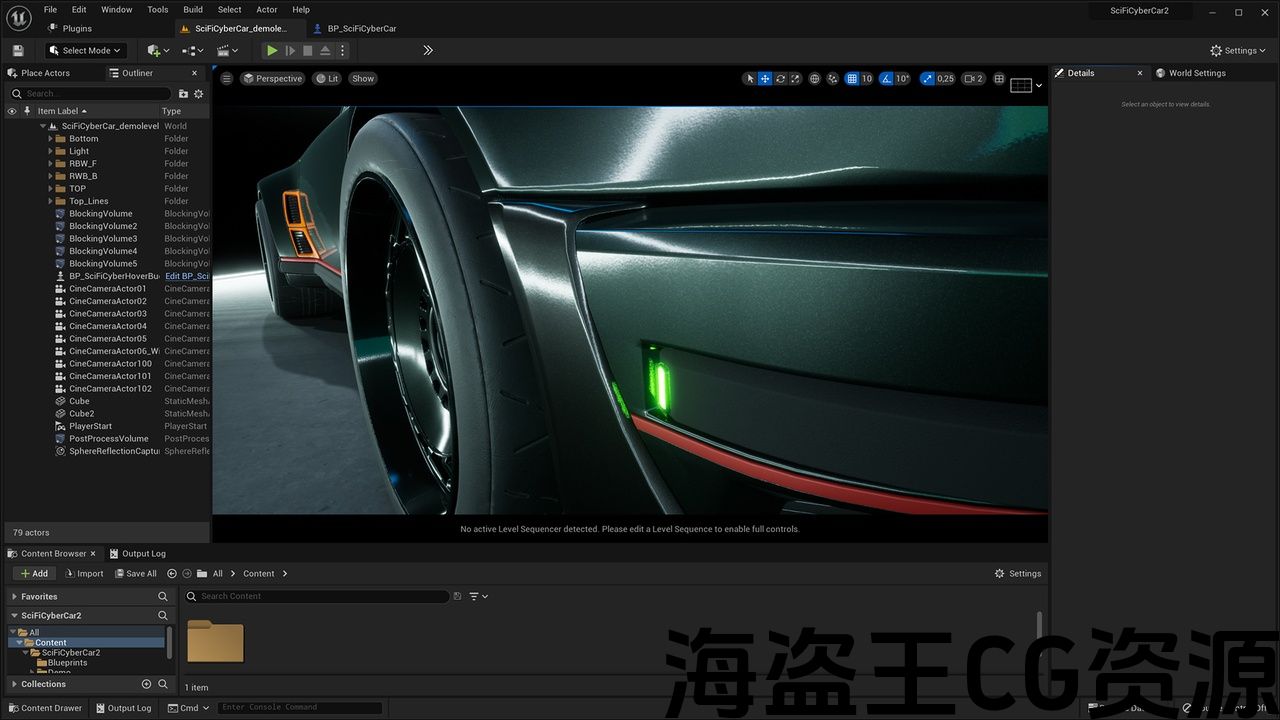The width and height of the screenshot is (1280, 720).
Task: Switch to the World Settings tab
Action: [x=1196, y=73]
